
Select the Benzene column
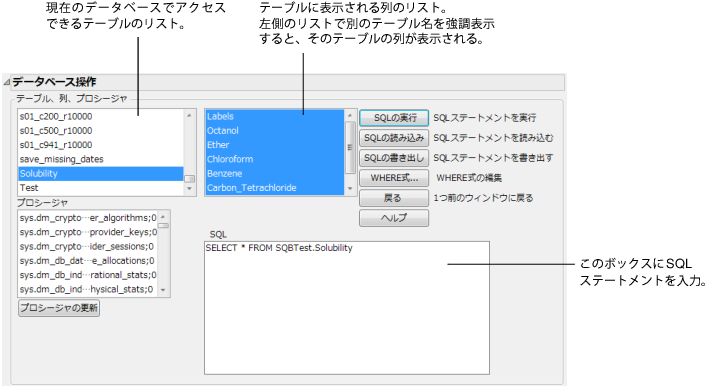tap(275, 173)
